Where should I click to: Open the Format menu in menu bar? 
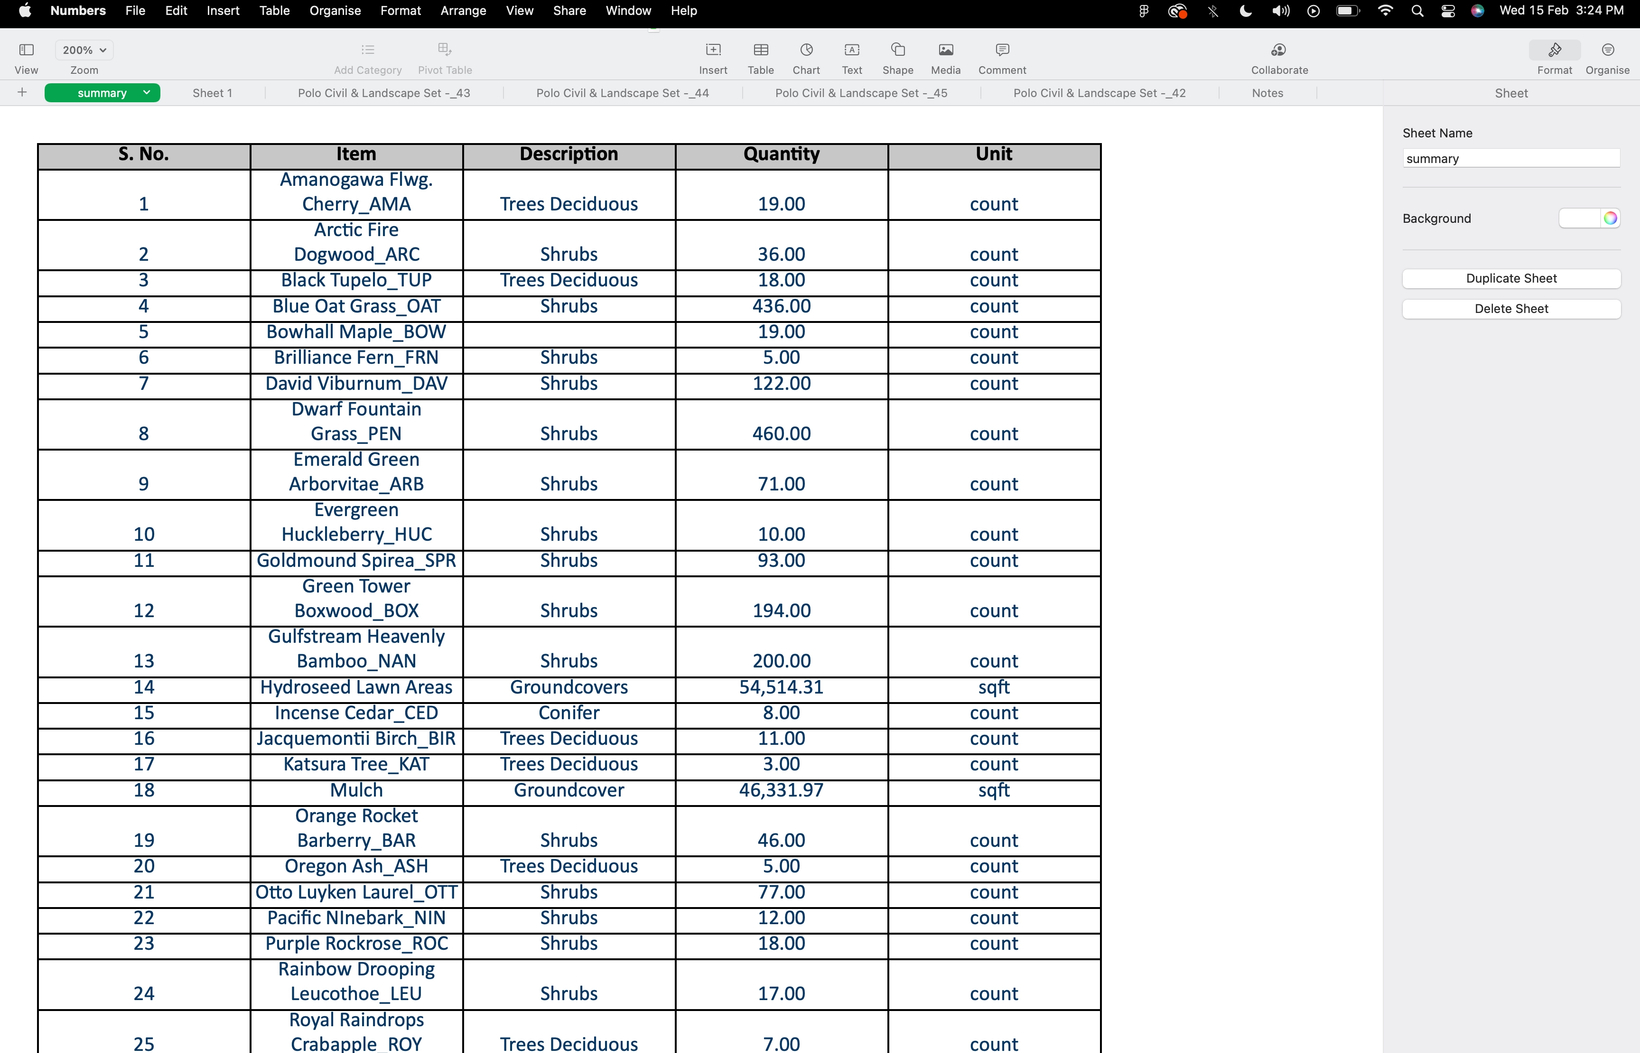coord(400,11)
